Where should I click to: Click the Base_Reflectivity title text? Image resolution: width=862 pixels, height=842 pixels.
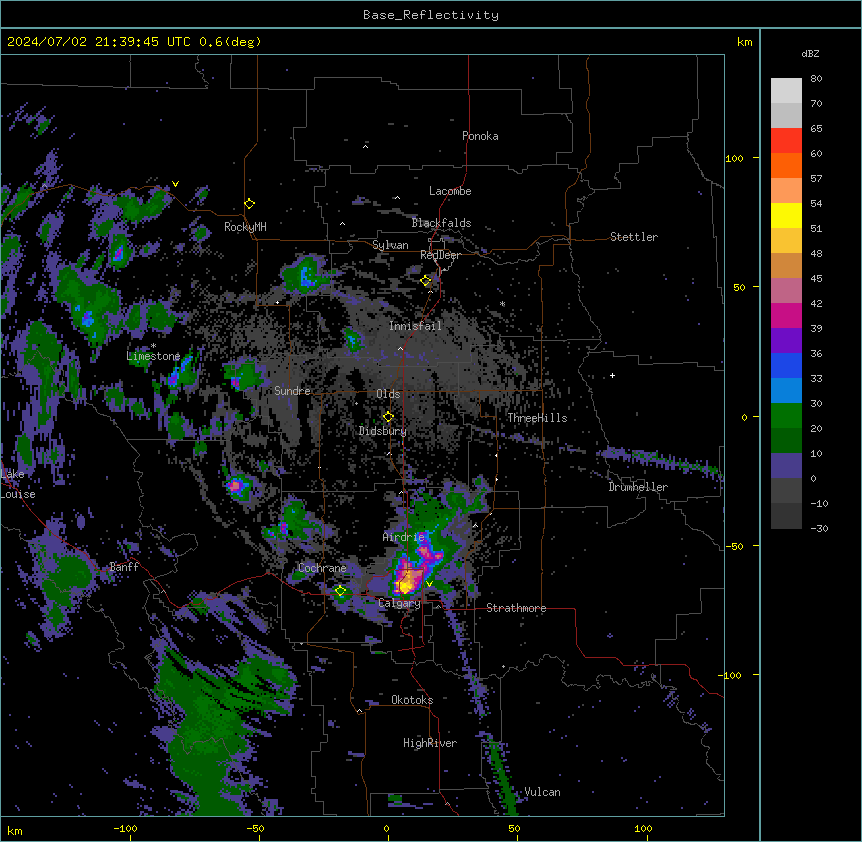[x=431, y=15]
